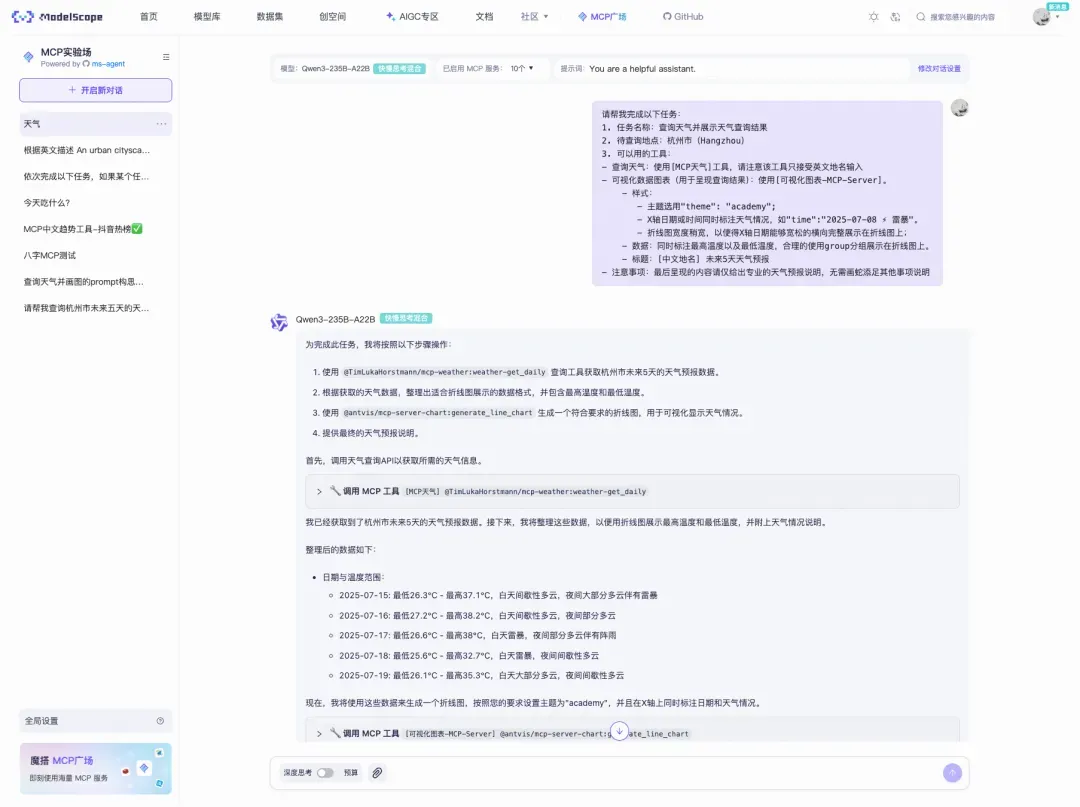The width and height of the screenshot is (1080, 807).
Task: Open 修改对话设置 link
Action: pyautogui.click(x=939, y=69)
